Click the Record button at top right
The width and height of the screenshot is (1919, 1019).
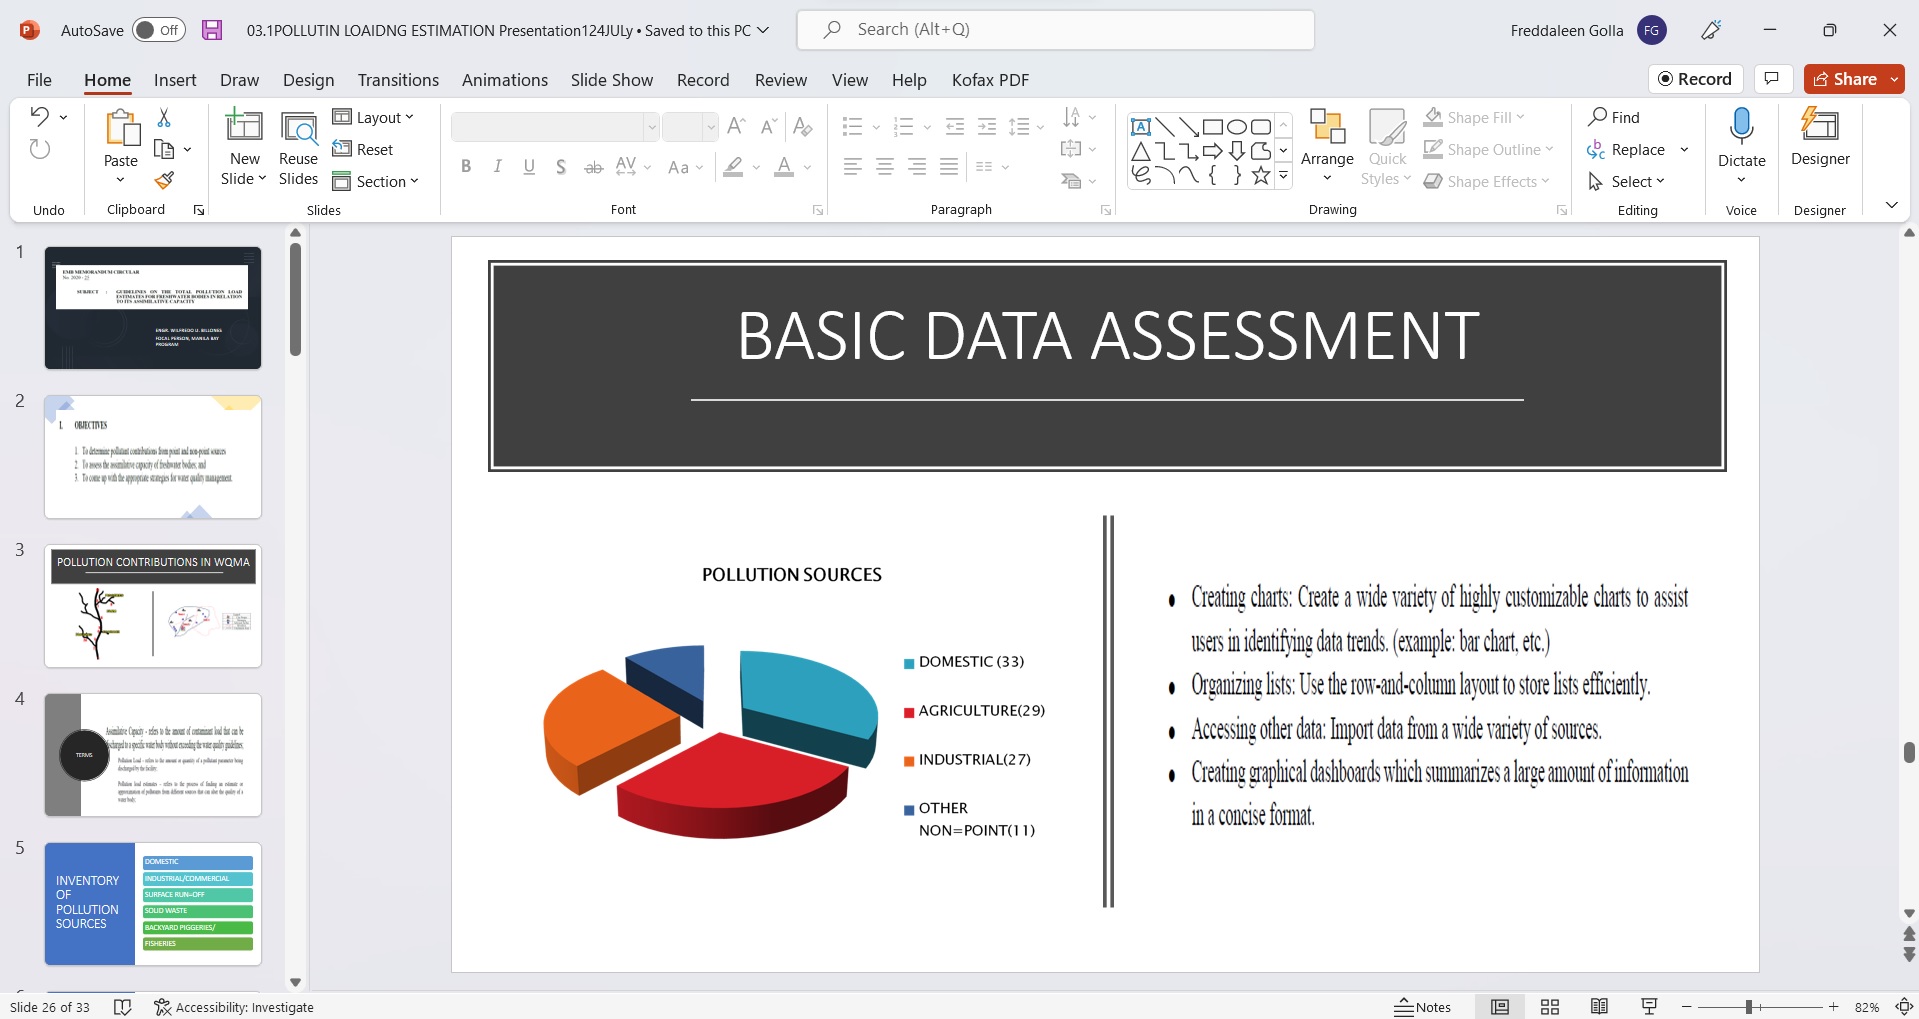1695,79
